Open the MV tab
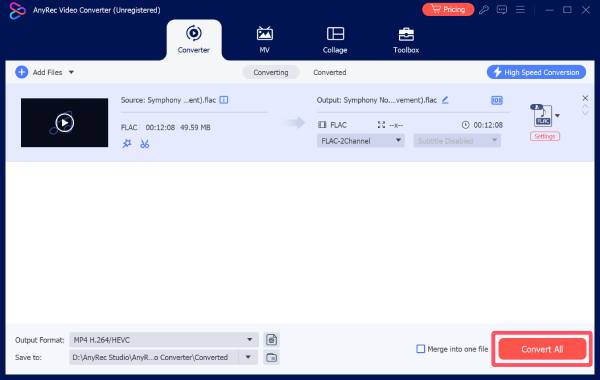 [264, 40]
